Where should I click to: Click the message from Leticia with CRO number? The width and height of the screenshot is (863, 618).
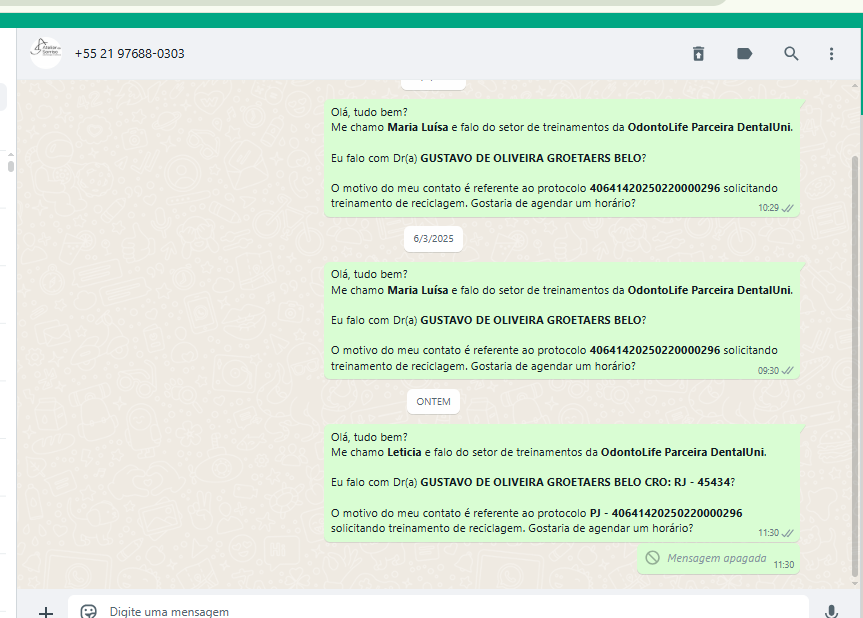pyautogui.click(x=560, y=483)
